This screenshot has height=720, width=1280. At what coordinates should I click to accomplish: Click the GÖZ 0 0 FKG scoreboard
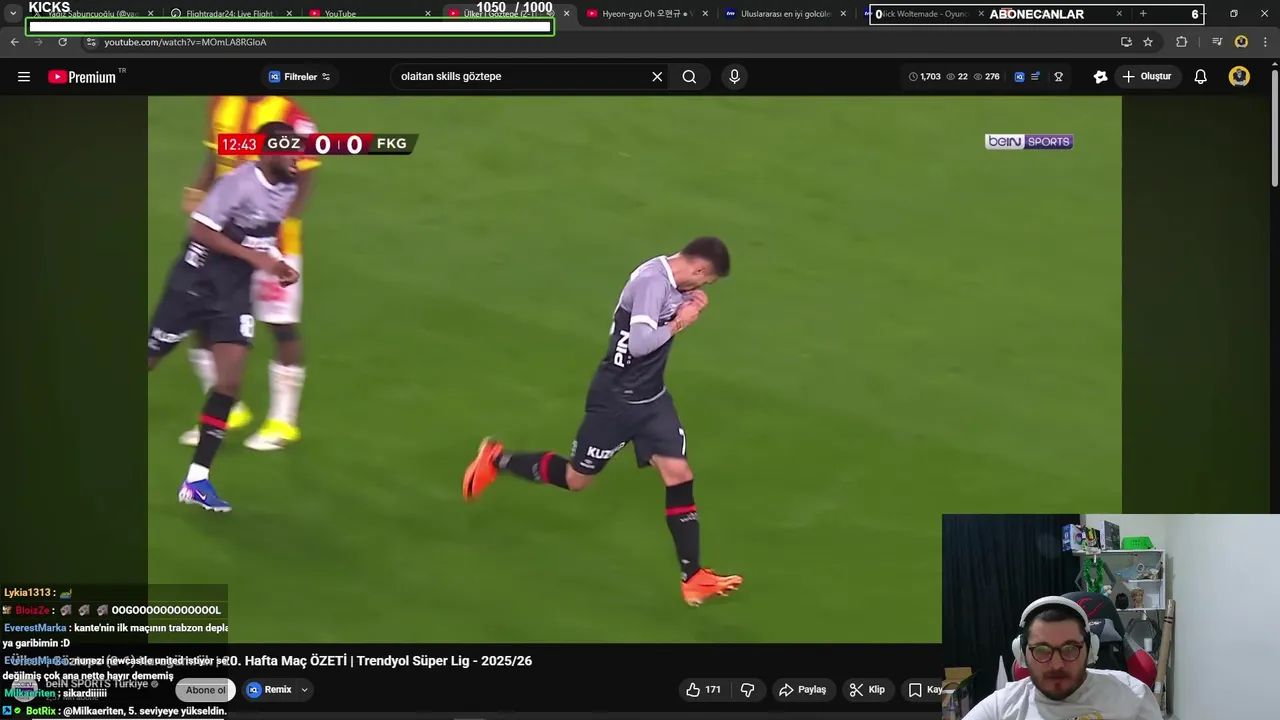318,144
